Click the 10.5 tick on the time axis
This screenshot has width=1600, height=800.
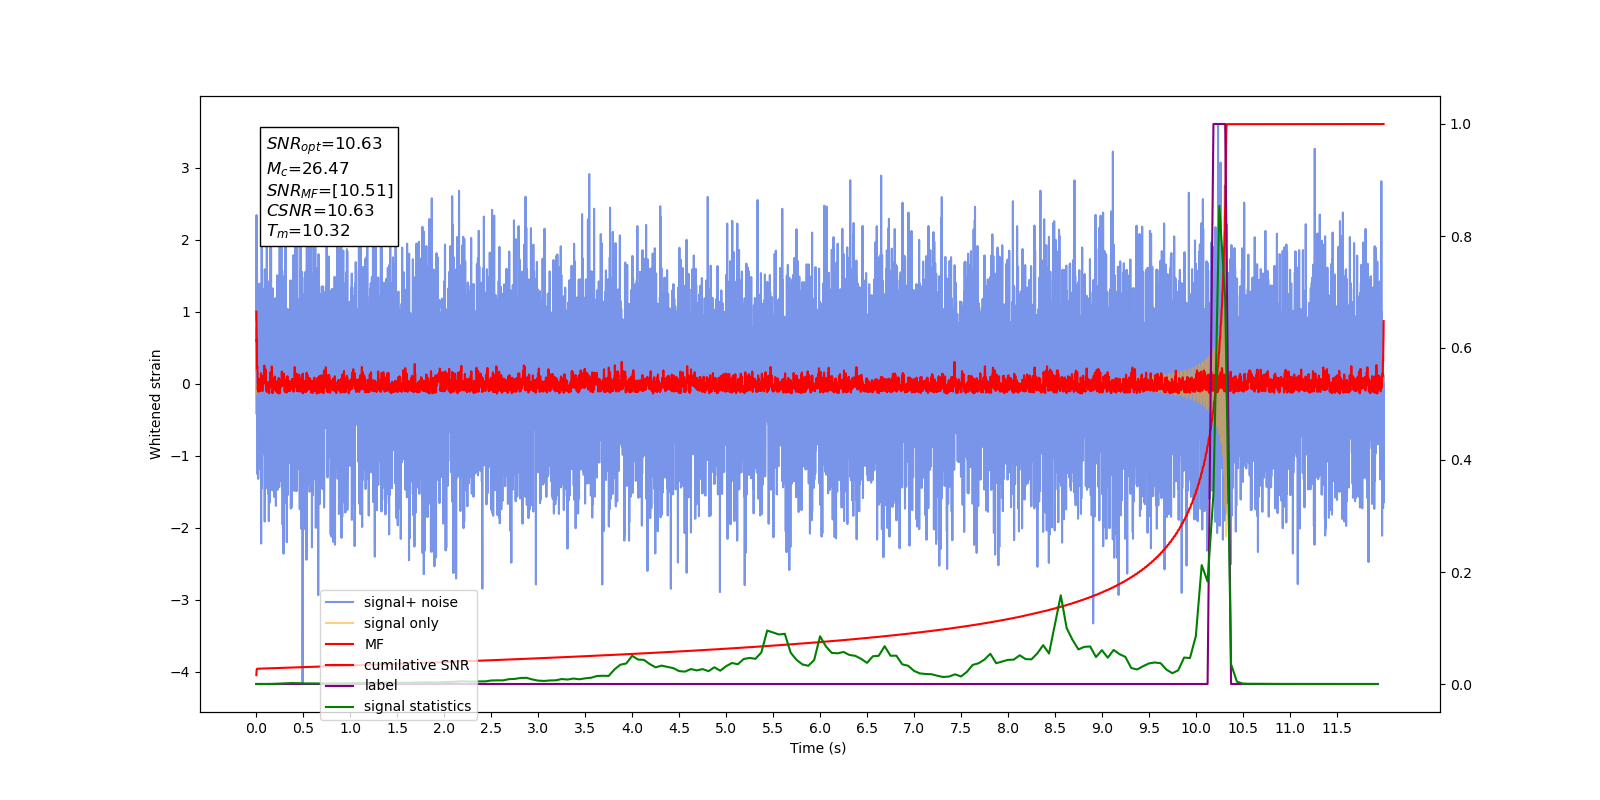click(x=1243, y=728)
